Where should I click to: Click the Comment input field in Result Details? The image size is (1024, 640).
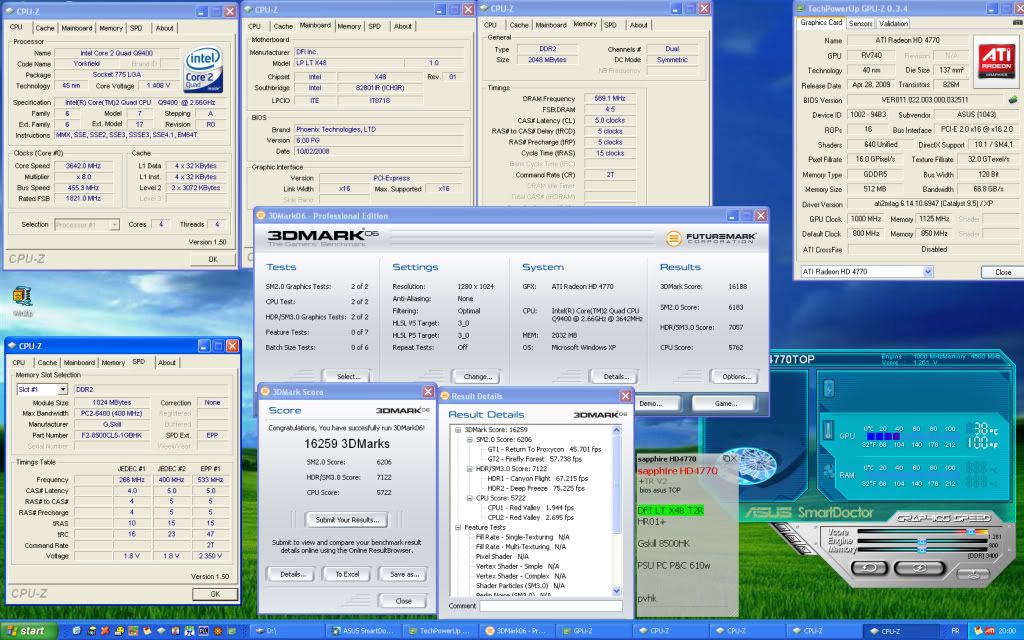tap(550, 605)
